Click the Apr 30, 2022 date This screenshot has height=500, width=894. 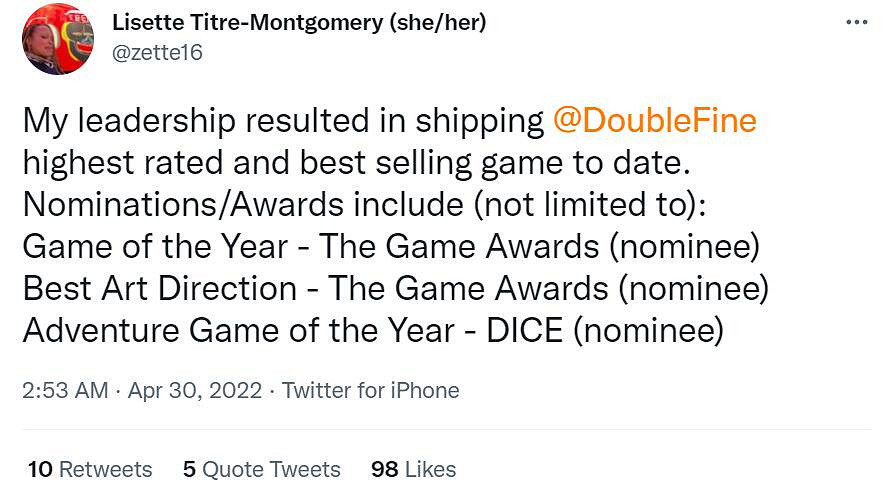195,390
